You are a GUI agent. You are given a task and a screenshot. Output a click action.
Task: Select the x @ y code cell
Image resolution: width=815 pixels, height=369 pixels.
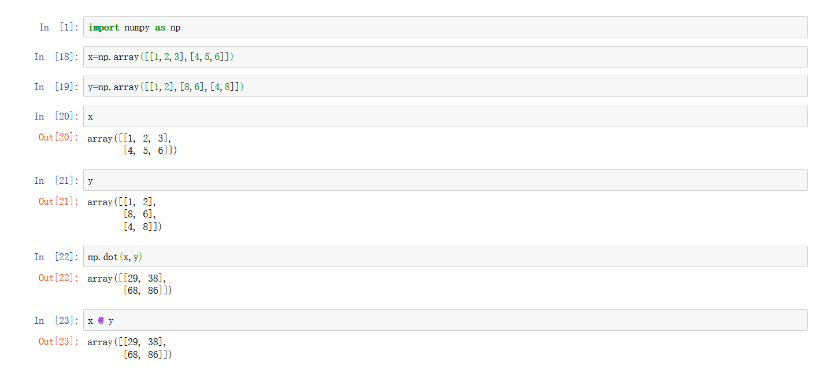click(445, 320)
